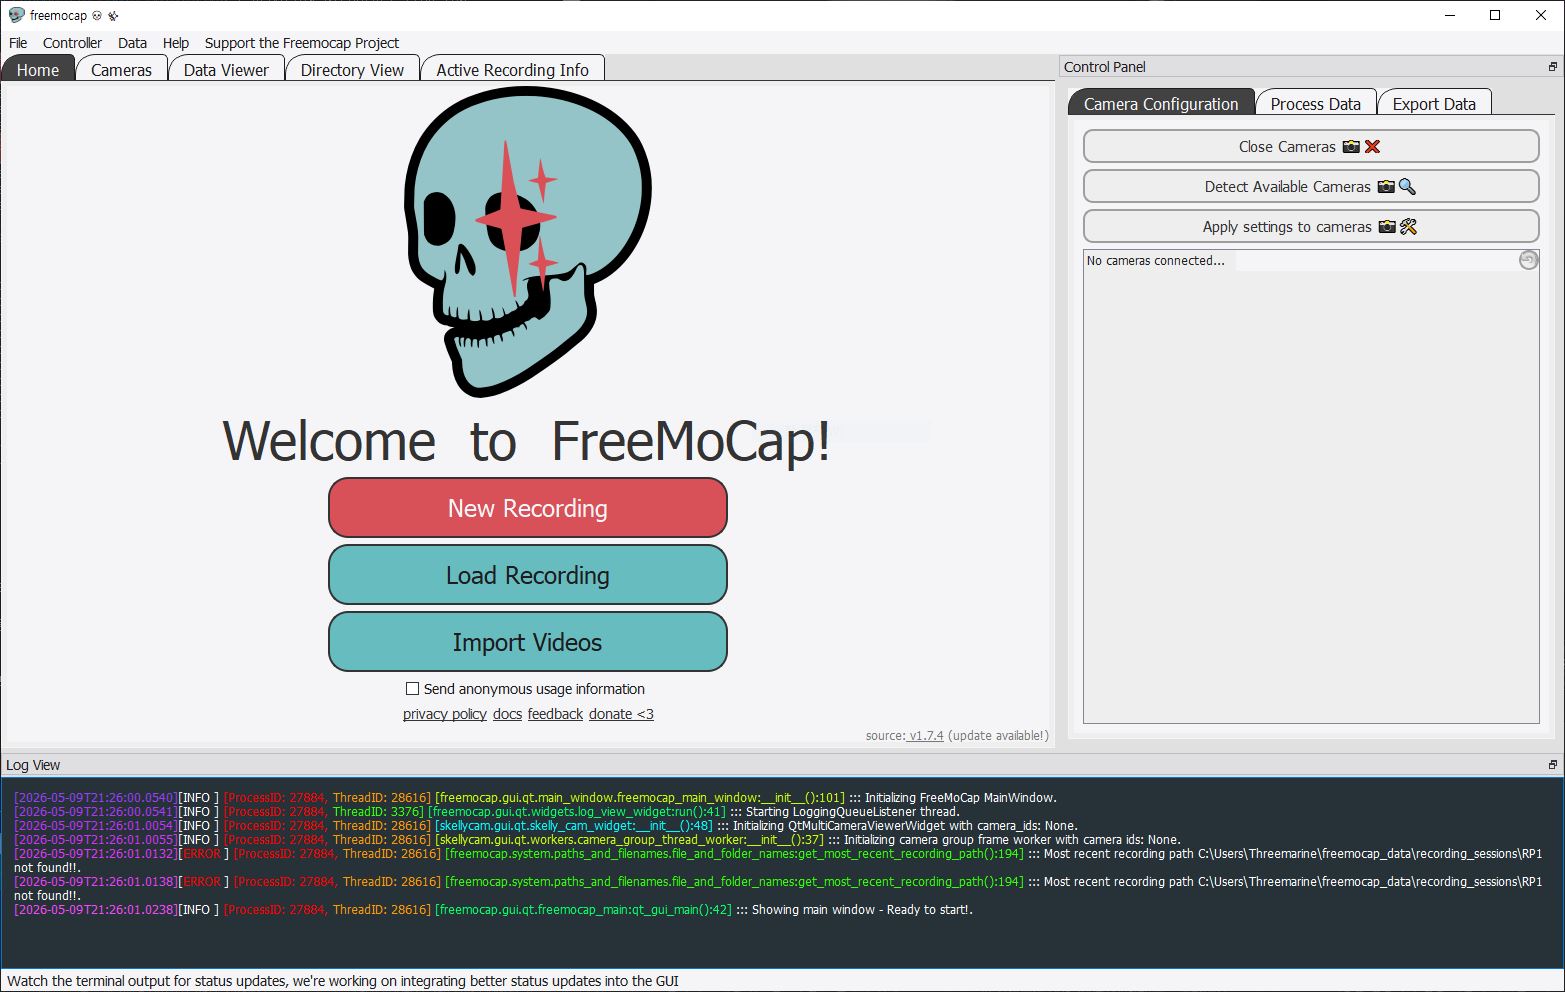This screenshot has width=1565, height=992.
Task: Float the Log View dock
Action: 1552,765
